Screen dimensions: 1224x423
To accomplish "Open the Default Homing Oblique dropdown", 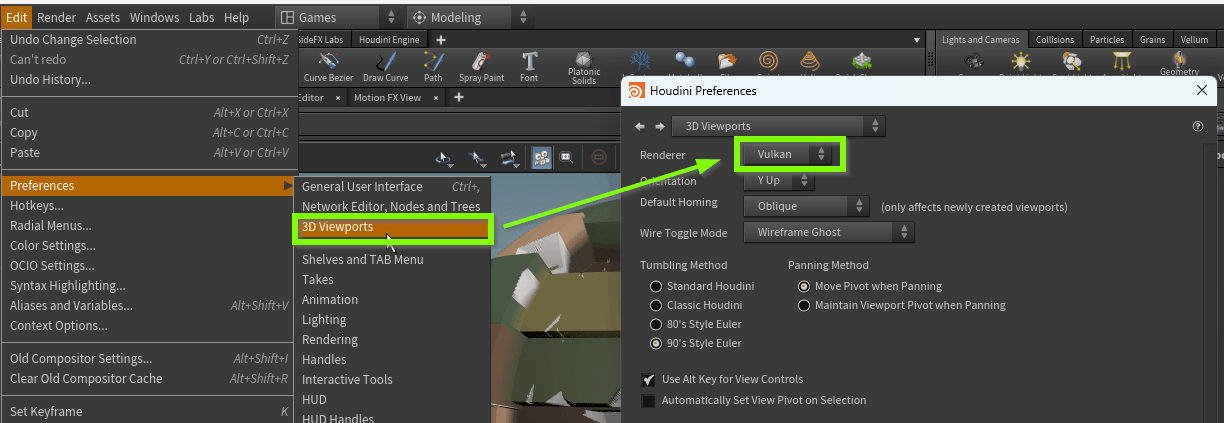I will [807, 206].
